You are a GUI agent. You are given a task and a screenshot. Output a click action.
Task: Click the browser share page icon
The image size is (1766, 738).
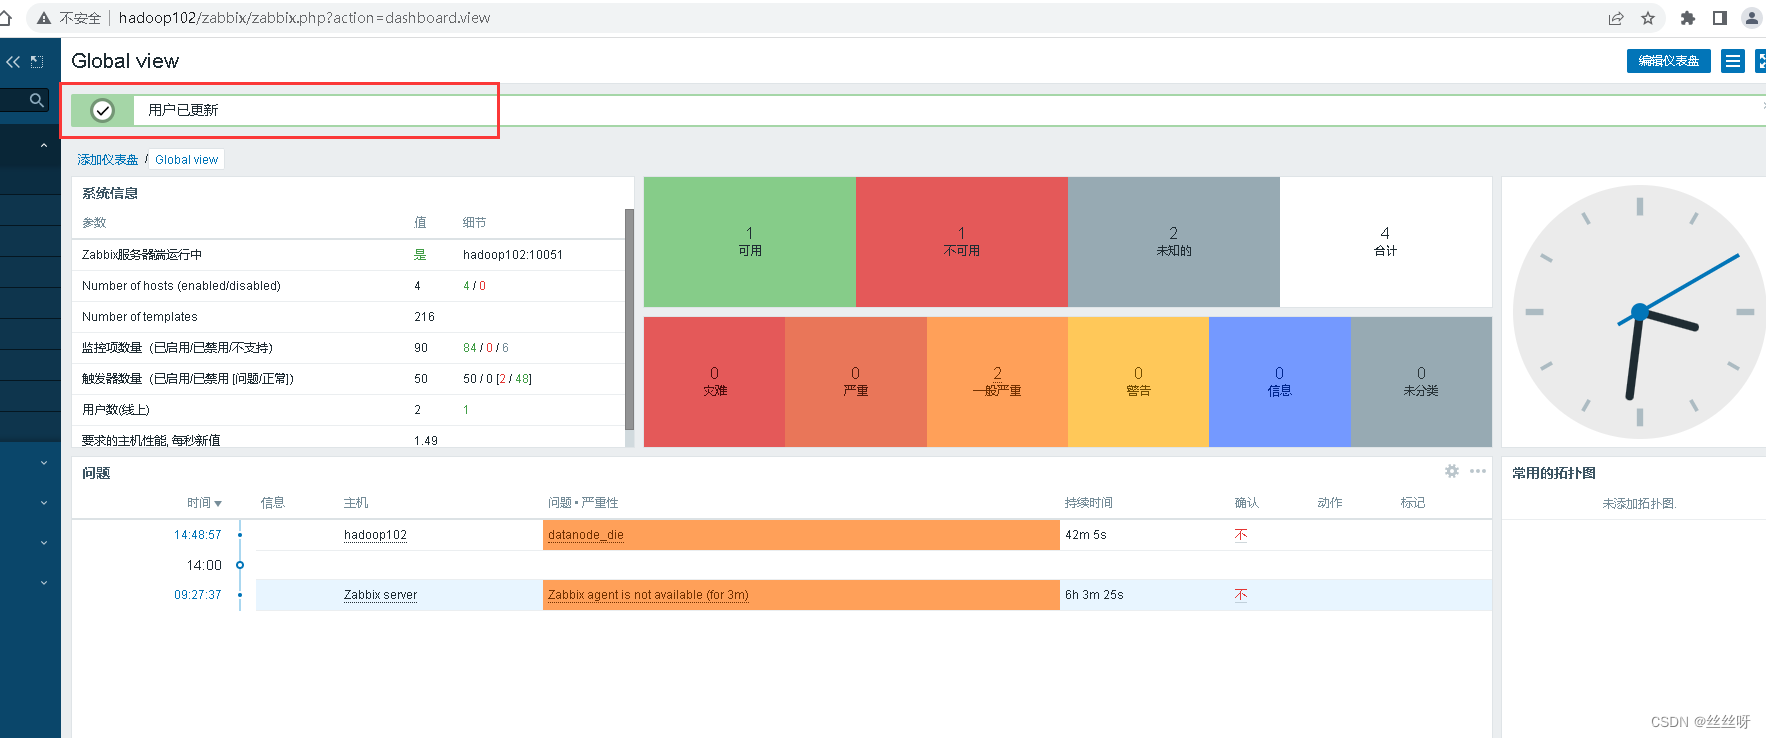(x=1616, y=18)
